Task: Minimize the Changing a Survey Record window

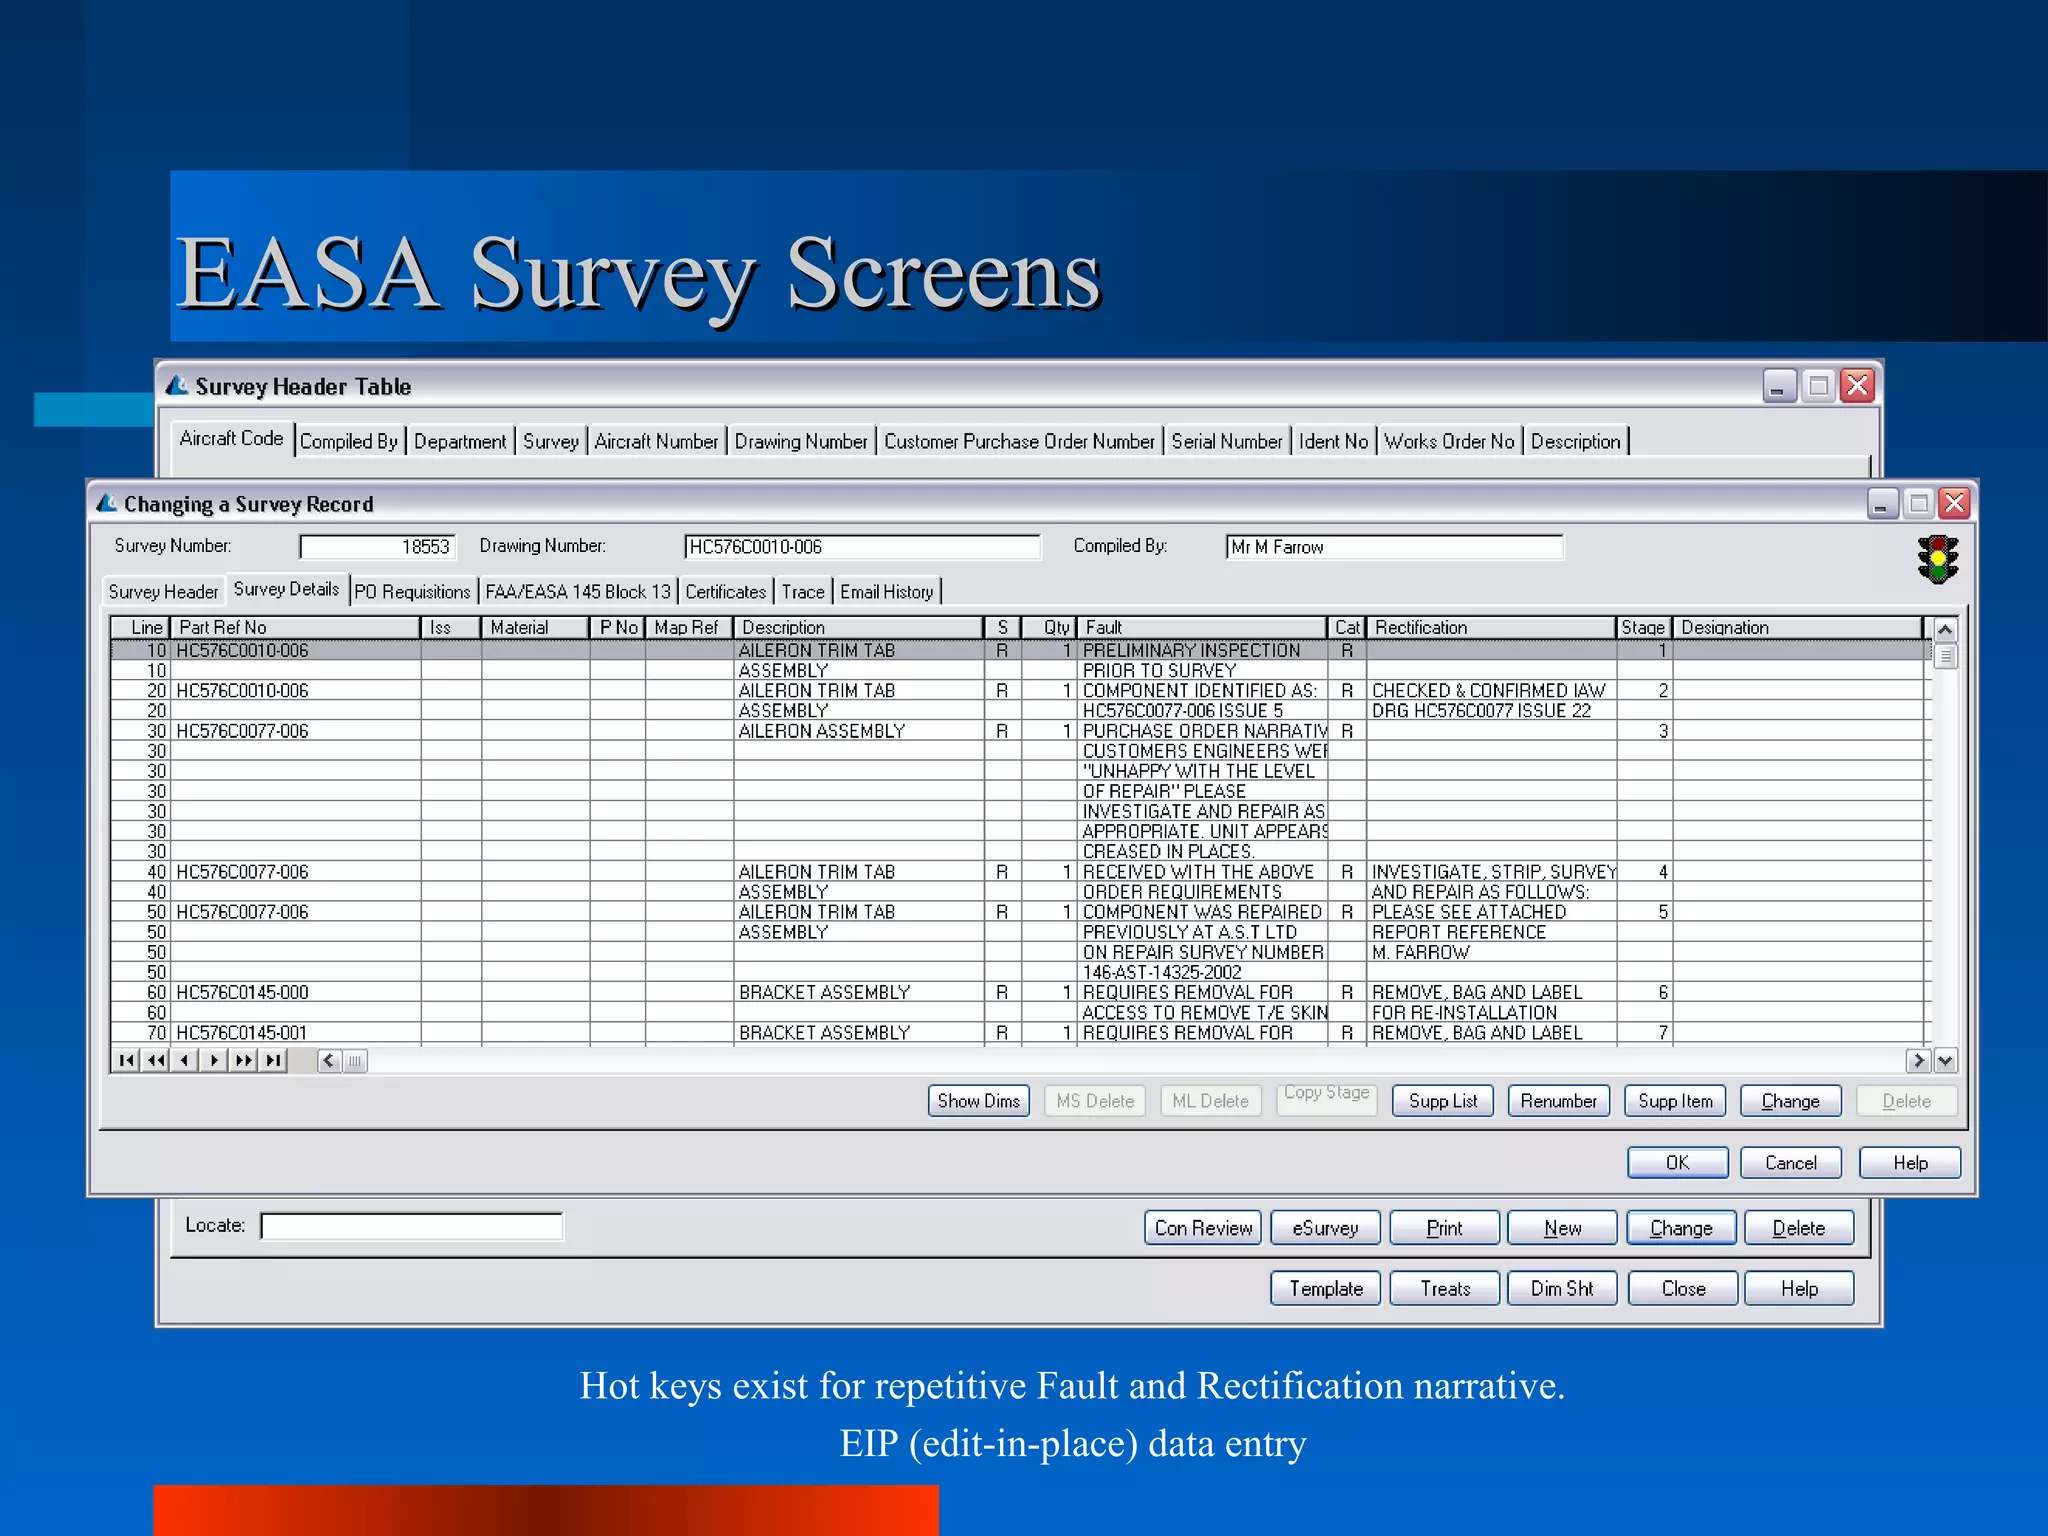Action: 1882,503
